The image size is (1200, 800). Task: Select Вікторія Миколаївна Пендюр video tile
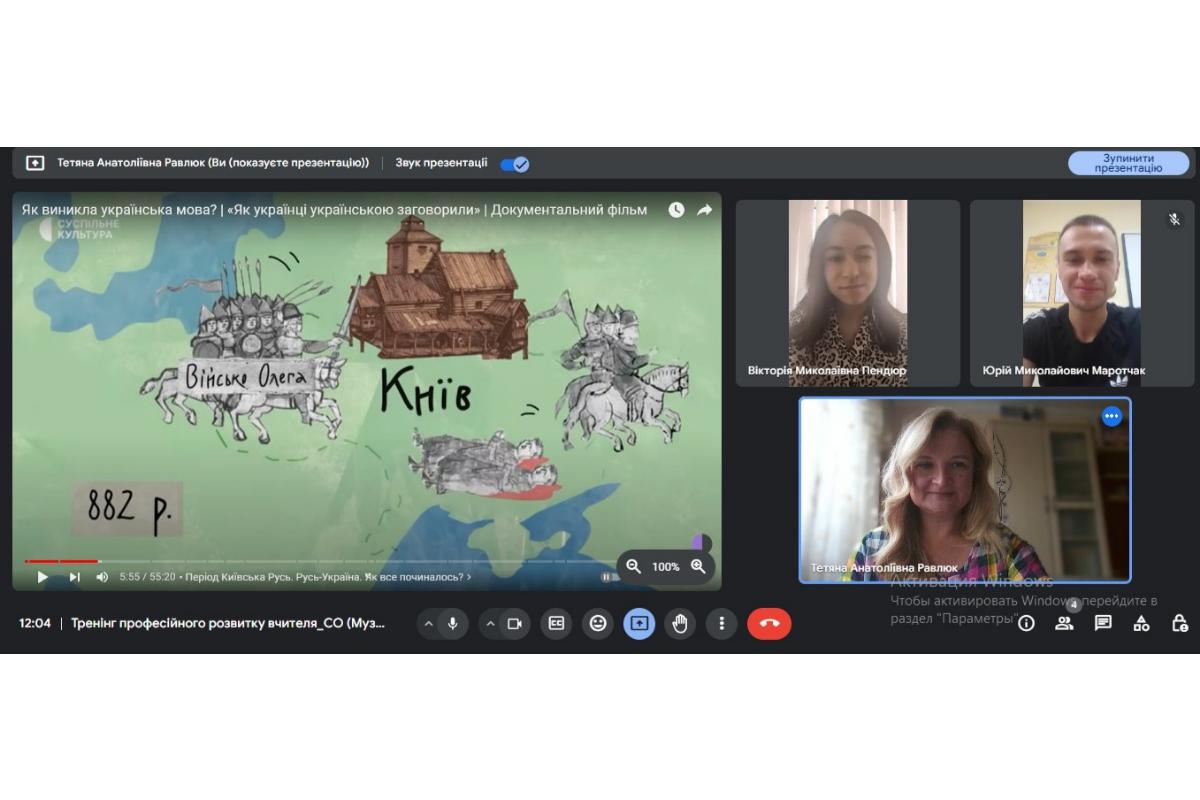click(848, 293)
